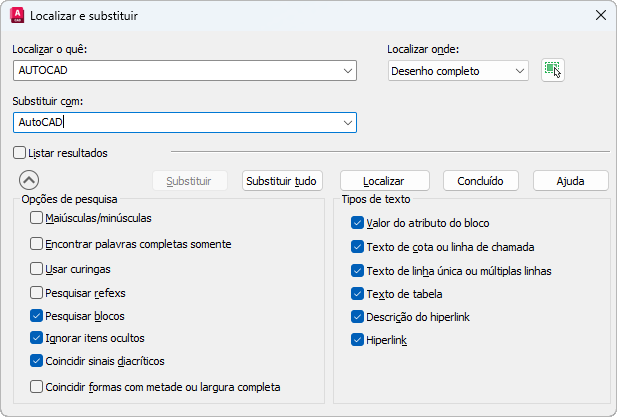Click the select objects icon button
The height and width of the screenshot is (417, 617).
(553, 70)
